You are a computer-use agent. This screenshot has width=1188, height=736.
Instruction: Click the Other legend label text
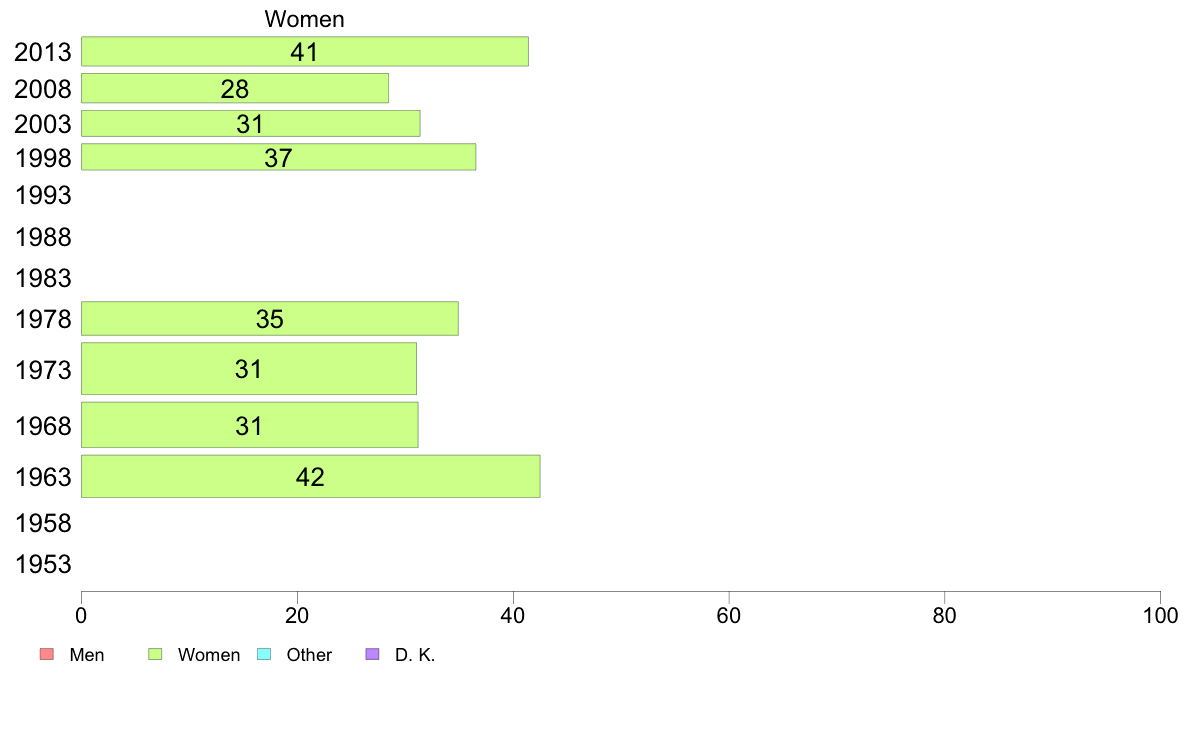309,655
